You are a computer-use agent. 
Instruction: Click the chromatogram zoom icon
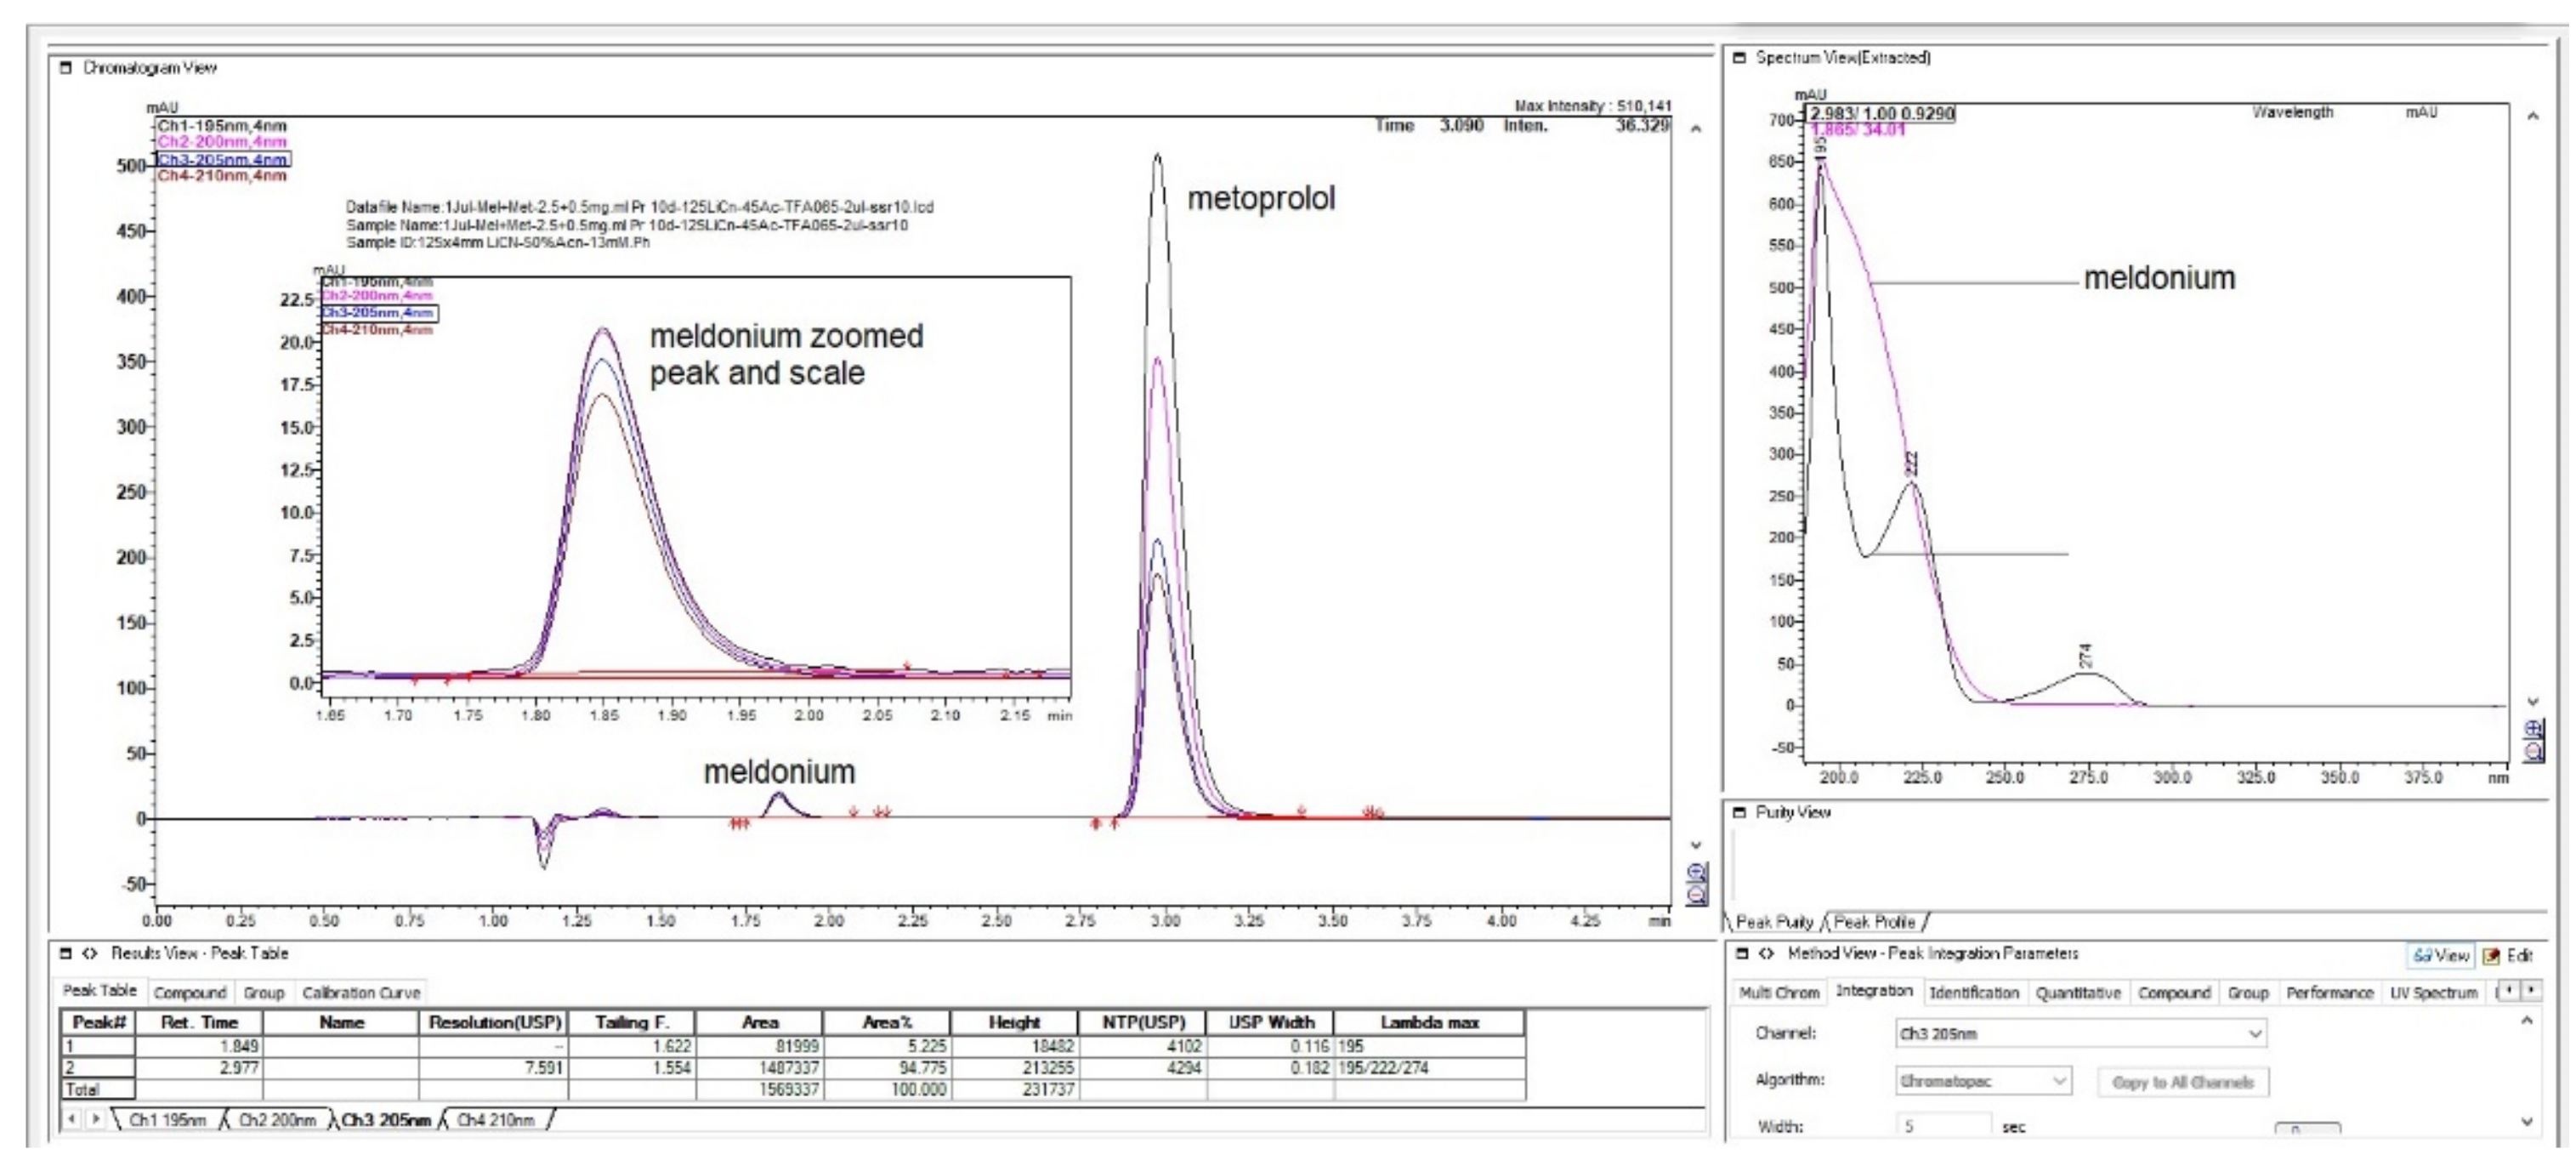tap(1697, 883)
